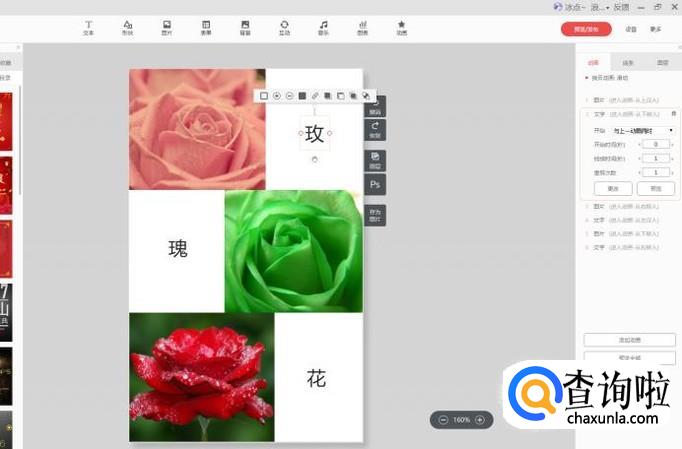
Task: Select the green rose image on canvas
Action: [294, 251]
